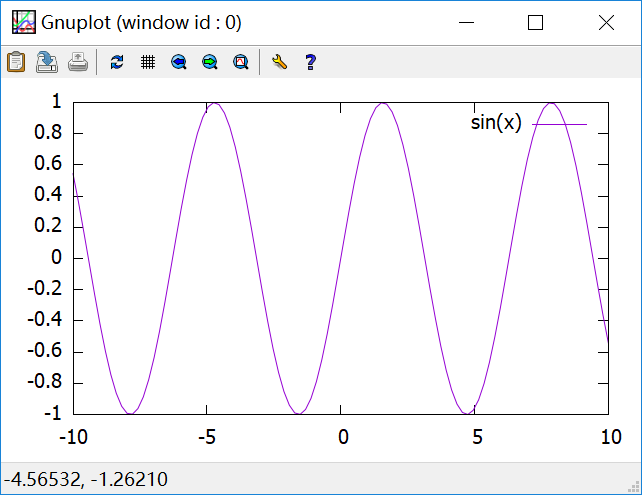Close the Gnuplot window
This screenshot has height=495, width=642.
coord(606,23)
